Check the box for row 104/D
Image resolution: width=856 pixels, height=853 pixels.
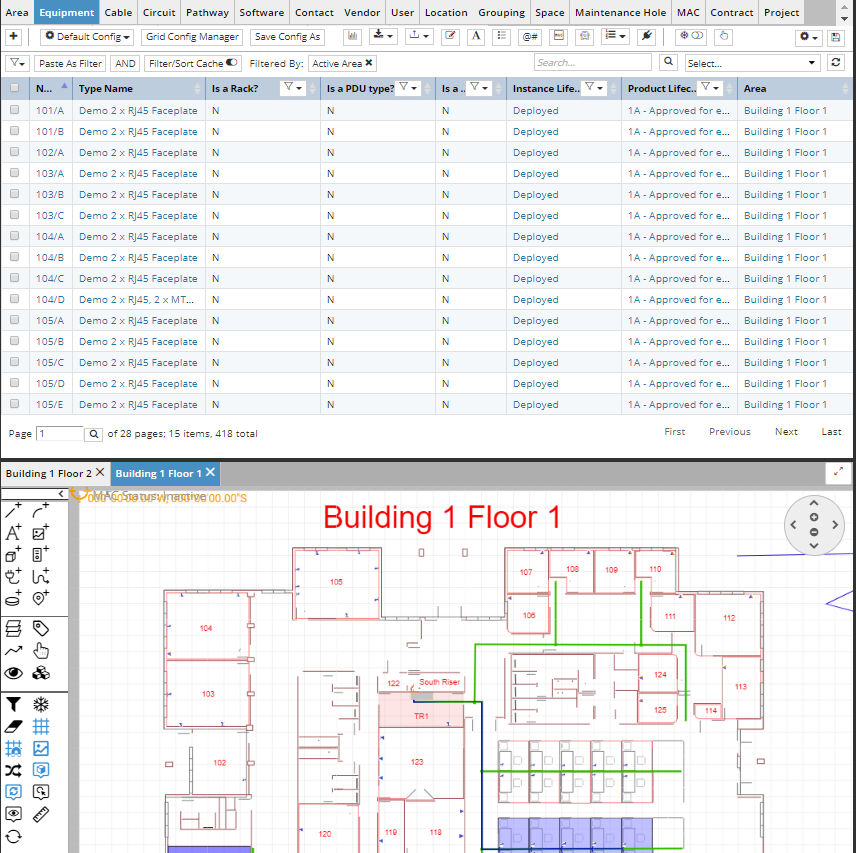(14, 299)
